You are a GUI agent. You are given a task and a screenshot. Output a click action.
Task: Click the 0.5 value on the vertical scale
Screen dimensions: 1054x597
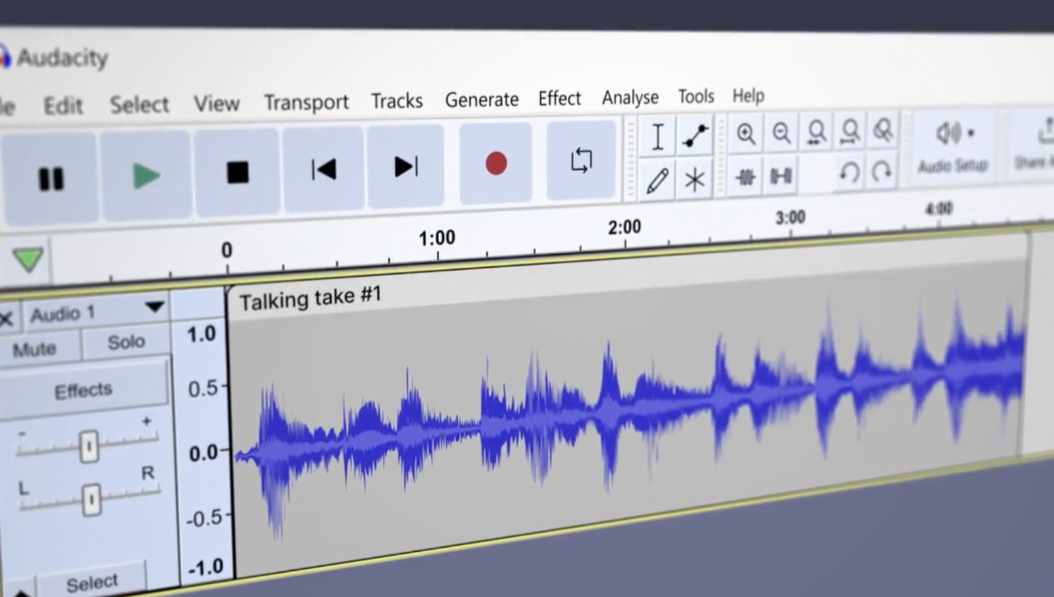[202, 388]
